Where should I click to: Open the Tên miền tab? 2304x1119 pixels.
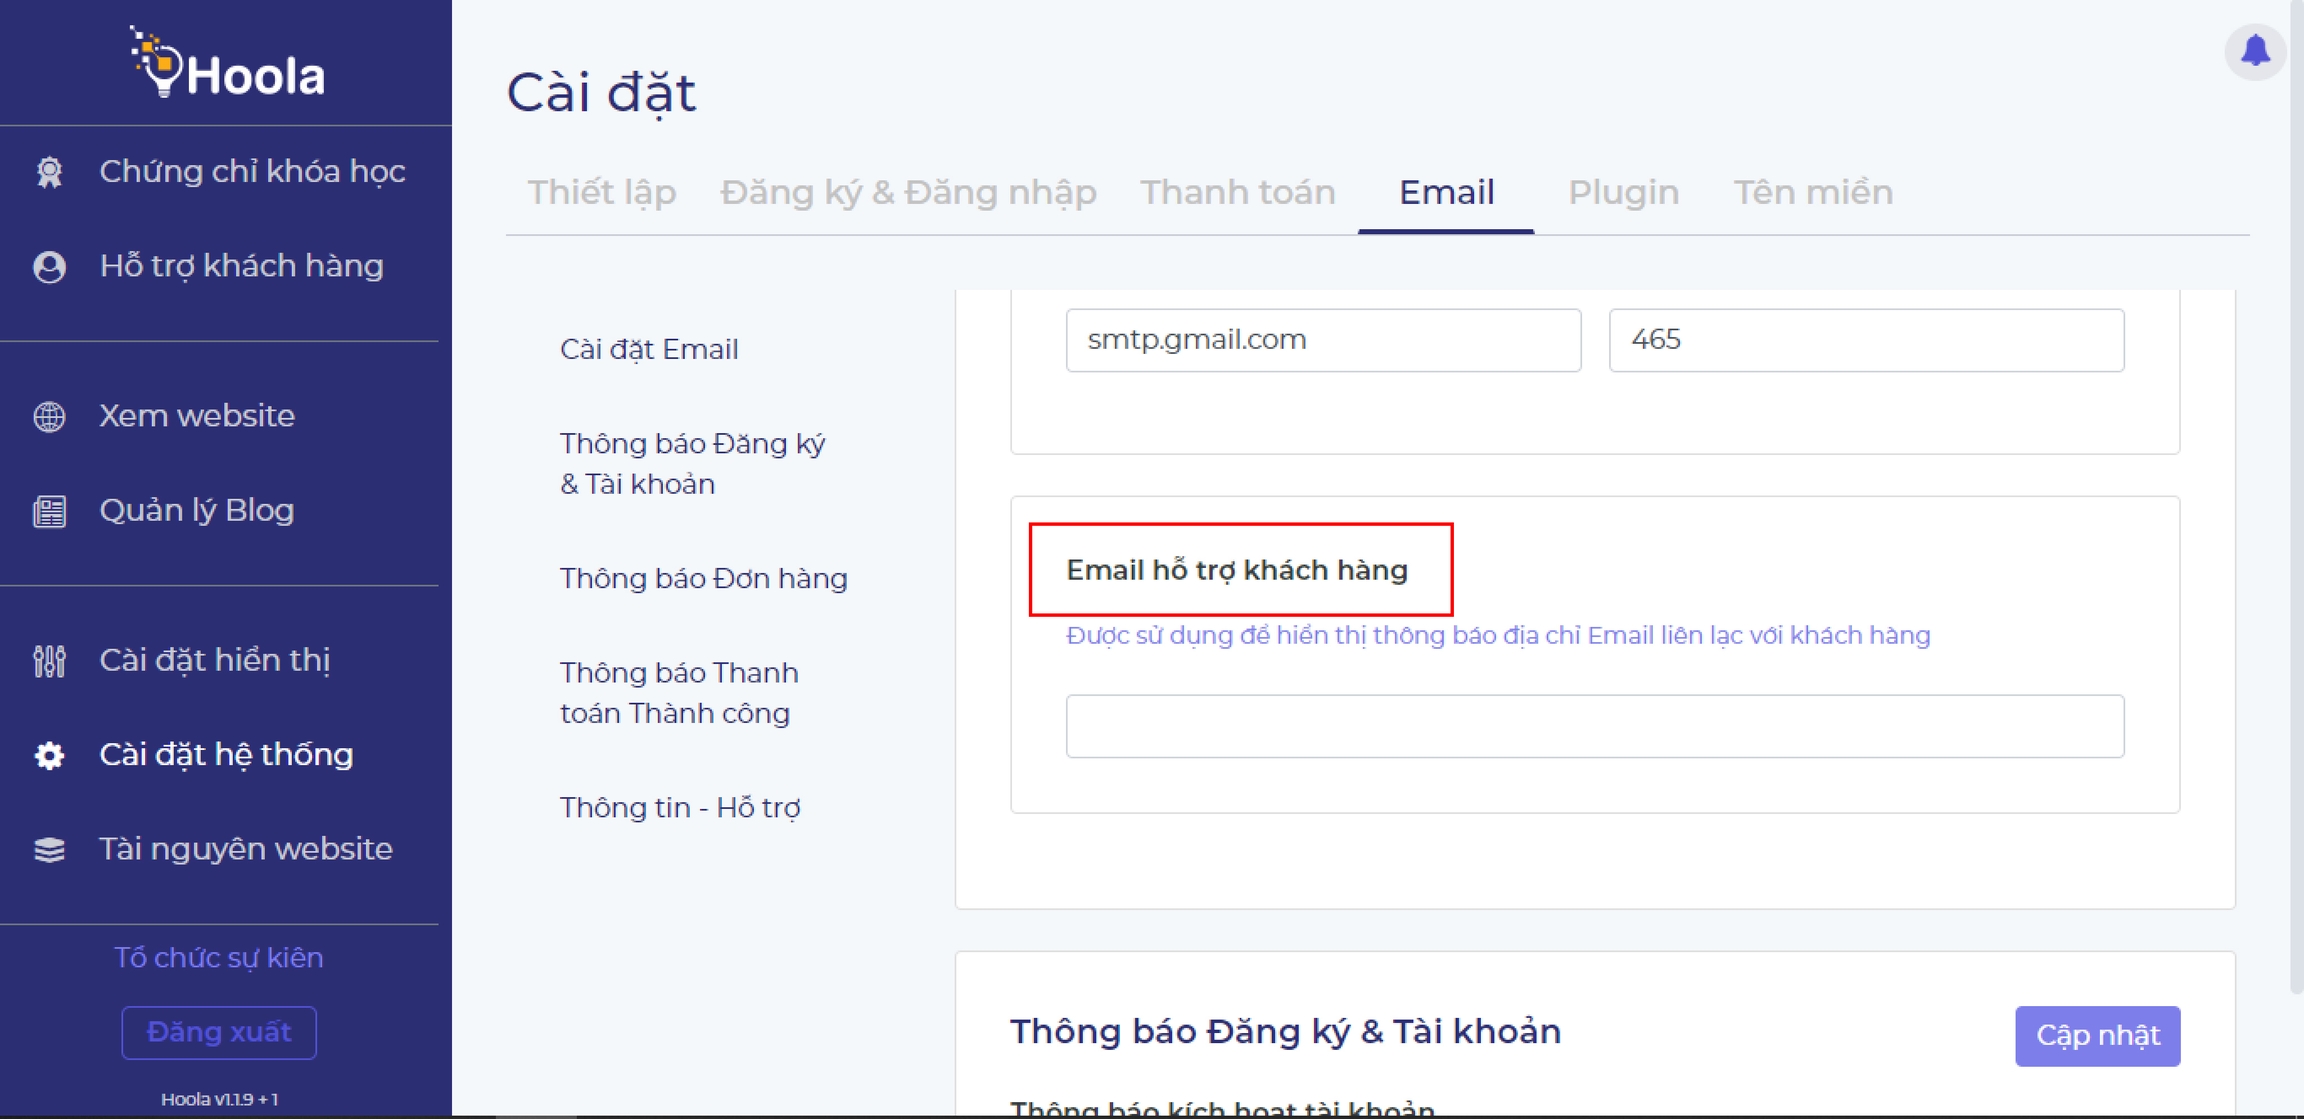tap(1812, 192)
